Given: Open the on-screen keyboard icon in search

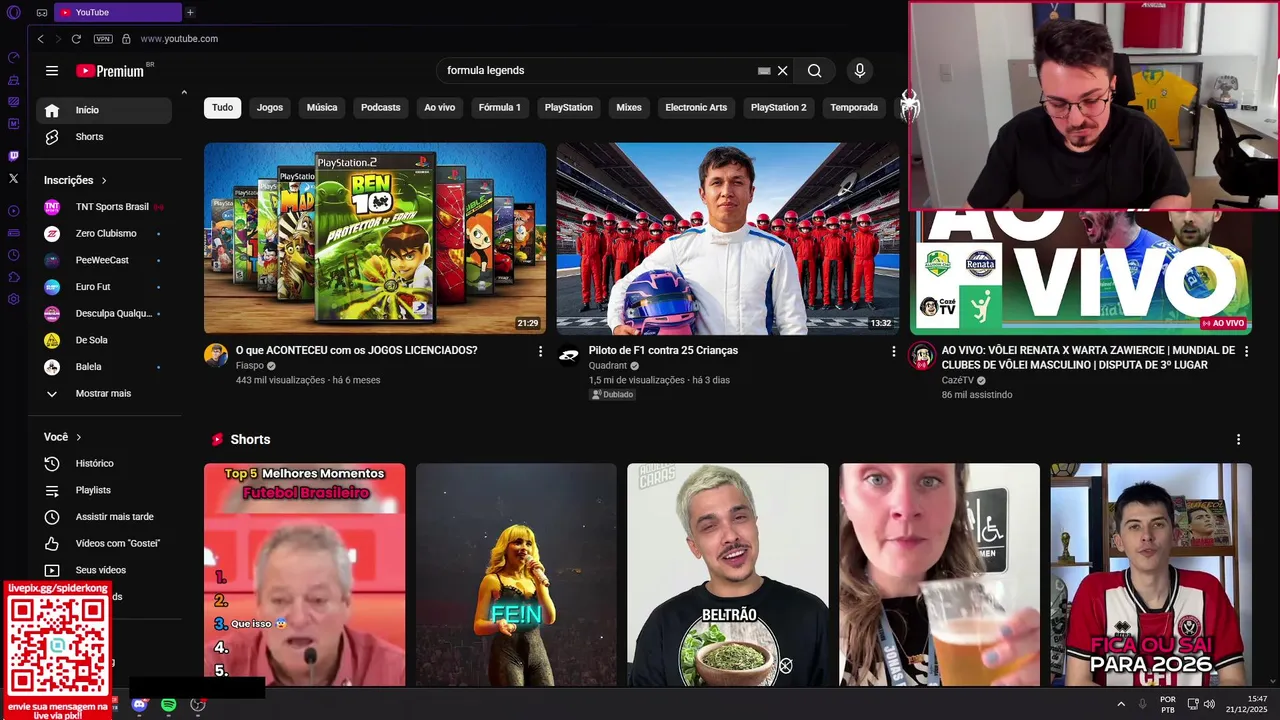Looking at the screenshot, I should click(x=764, y=71).
